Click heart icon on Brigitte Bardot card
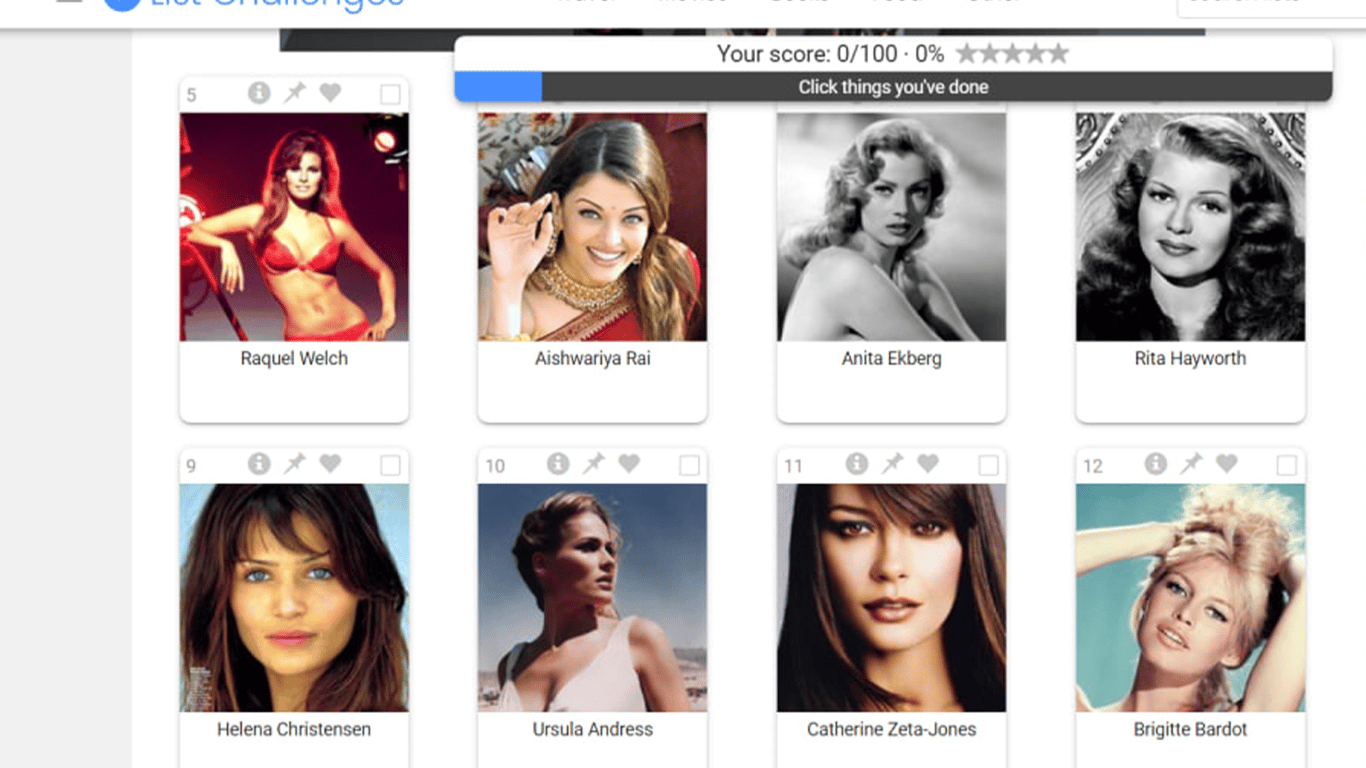The image size is (1366, 768). pyautogui.click(x=1227, y=464)
